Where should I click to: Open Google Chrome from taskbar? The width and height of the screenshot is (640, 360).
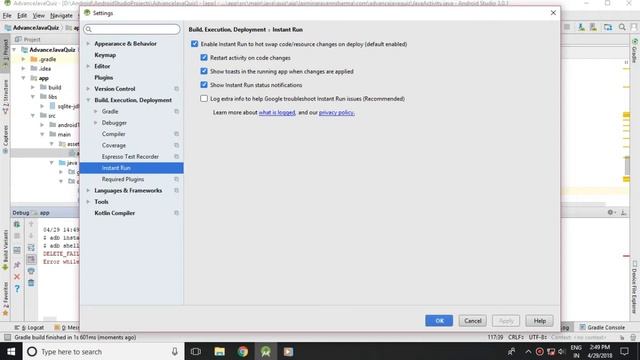(243, 351)
